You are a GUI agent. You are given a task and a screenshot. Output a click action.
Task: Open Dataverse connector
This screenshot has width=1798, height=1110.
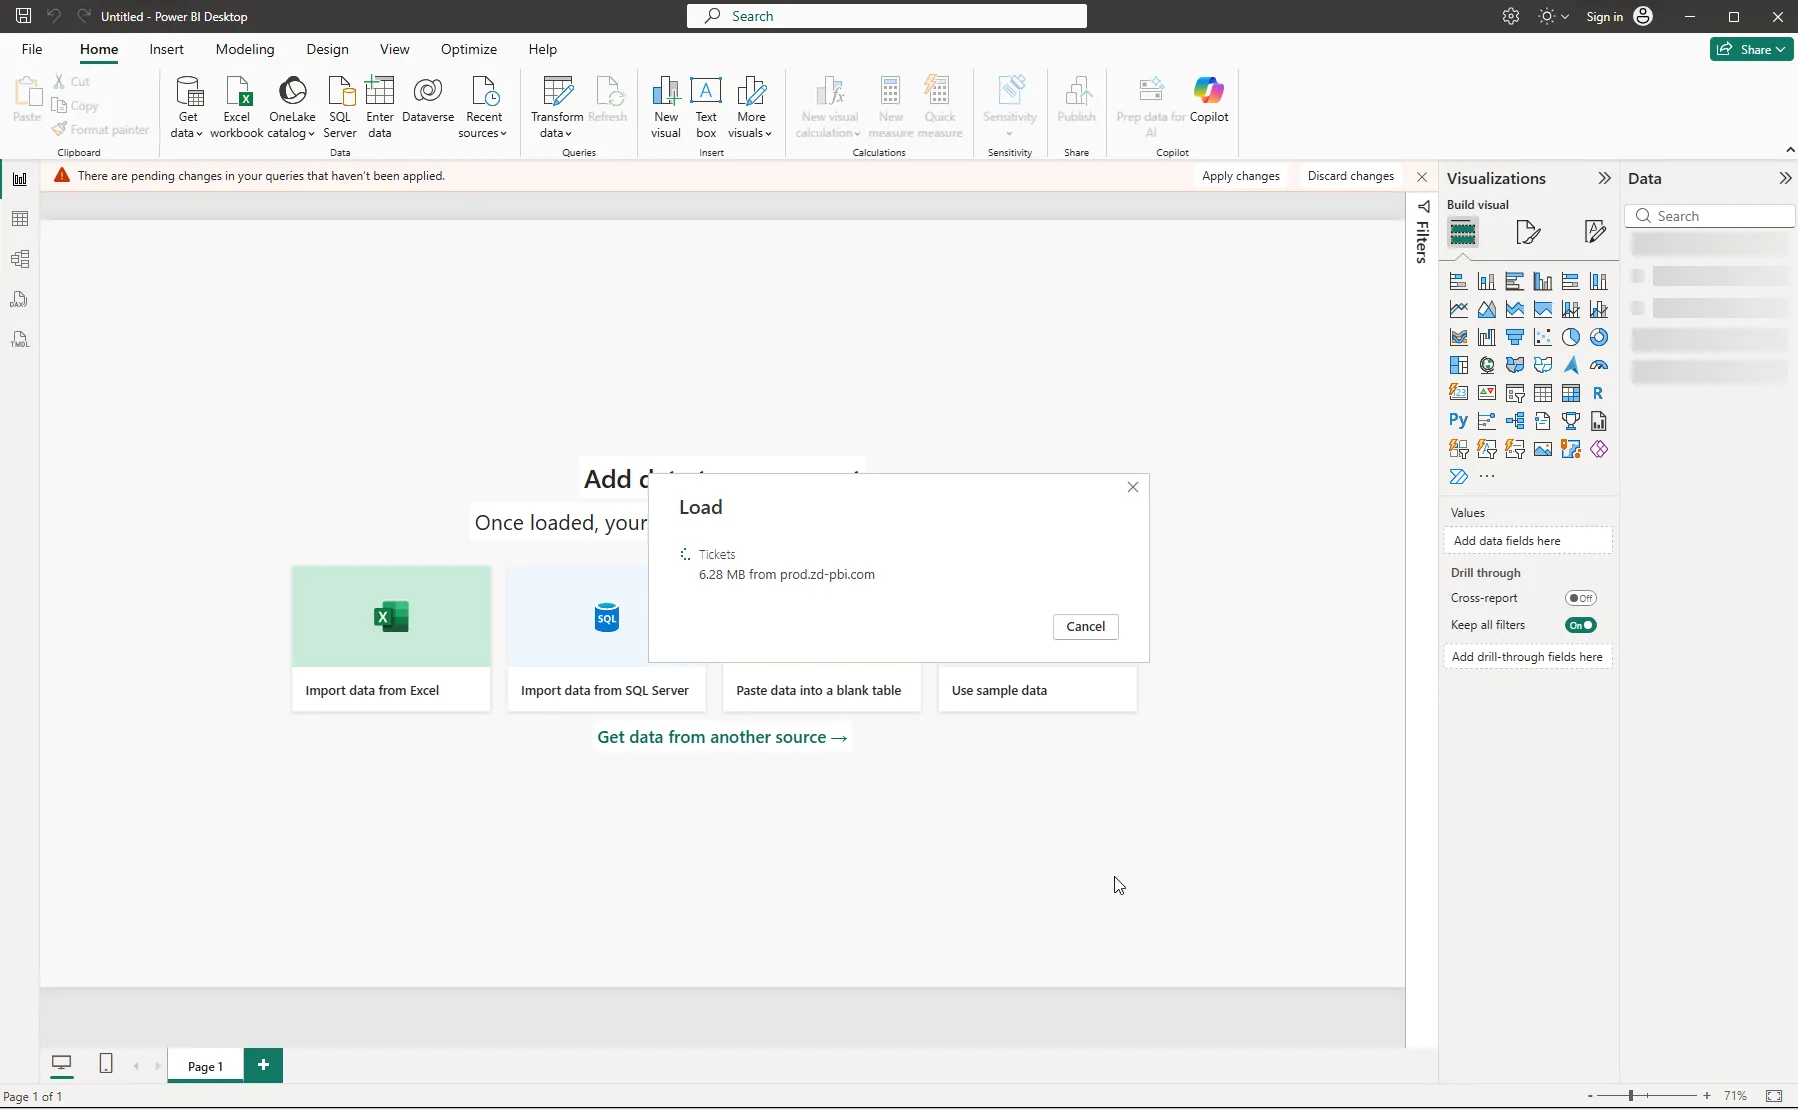(x=428, y=100)
